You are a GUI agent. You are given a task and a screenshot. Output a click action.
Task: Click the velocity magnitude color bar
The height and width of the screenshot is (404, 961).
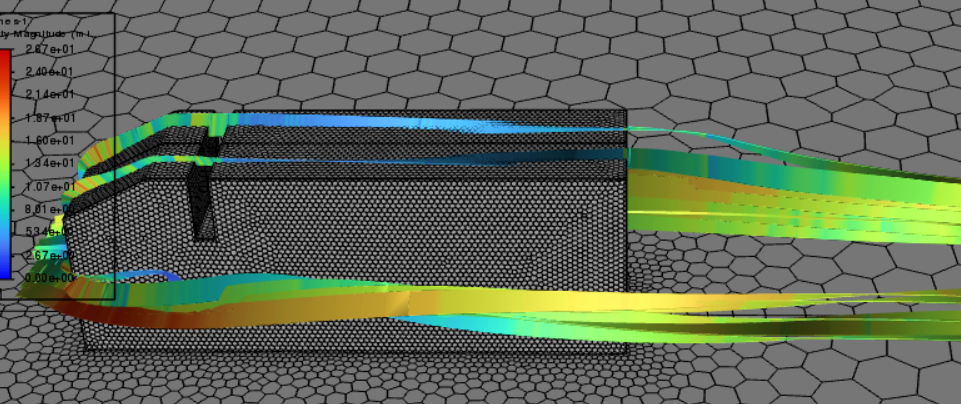tap(5, 164)
